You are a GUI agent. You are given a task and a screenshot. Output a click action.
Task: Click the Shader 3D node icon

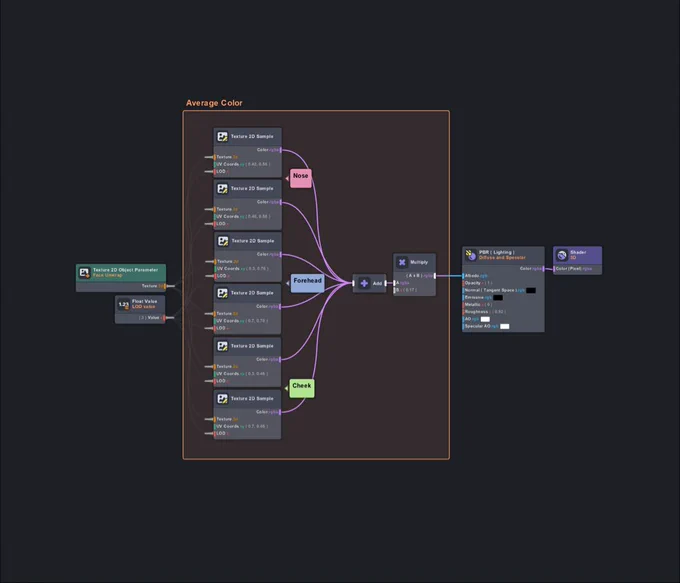click(562, 255)
